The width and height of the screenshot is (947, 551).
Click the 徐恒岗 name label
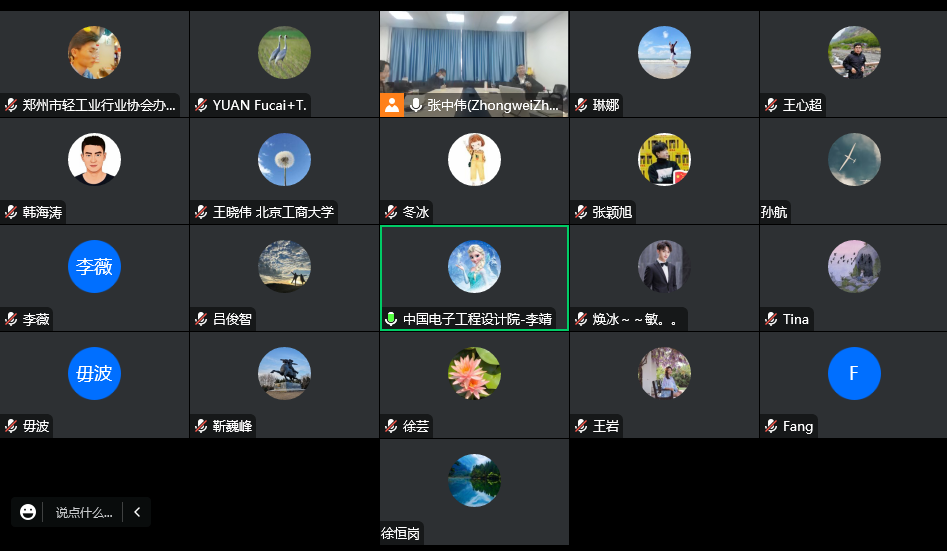[400, 533]
